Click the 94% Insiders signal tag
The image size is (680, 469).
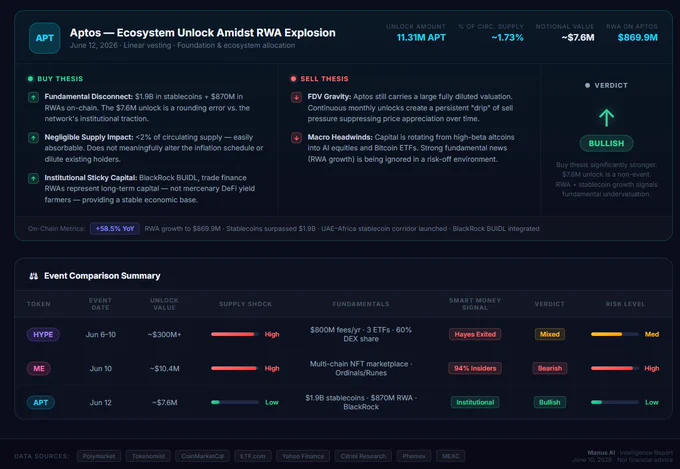pos(475,368)
